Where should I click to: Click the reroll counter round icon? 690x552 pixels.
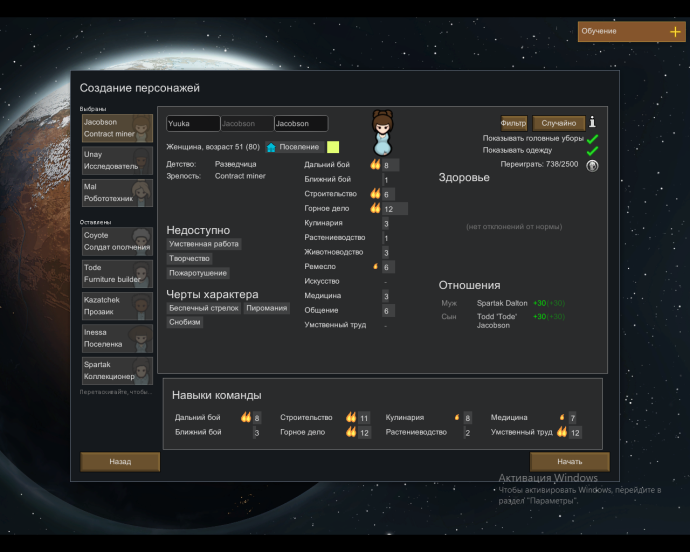(592, 166)
